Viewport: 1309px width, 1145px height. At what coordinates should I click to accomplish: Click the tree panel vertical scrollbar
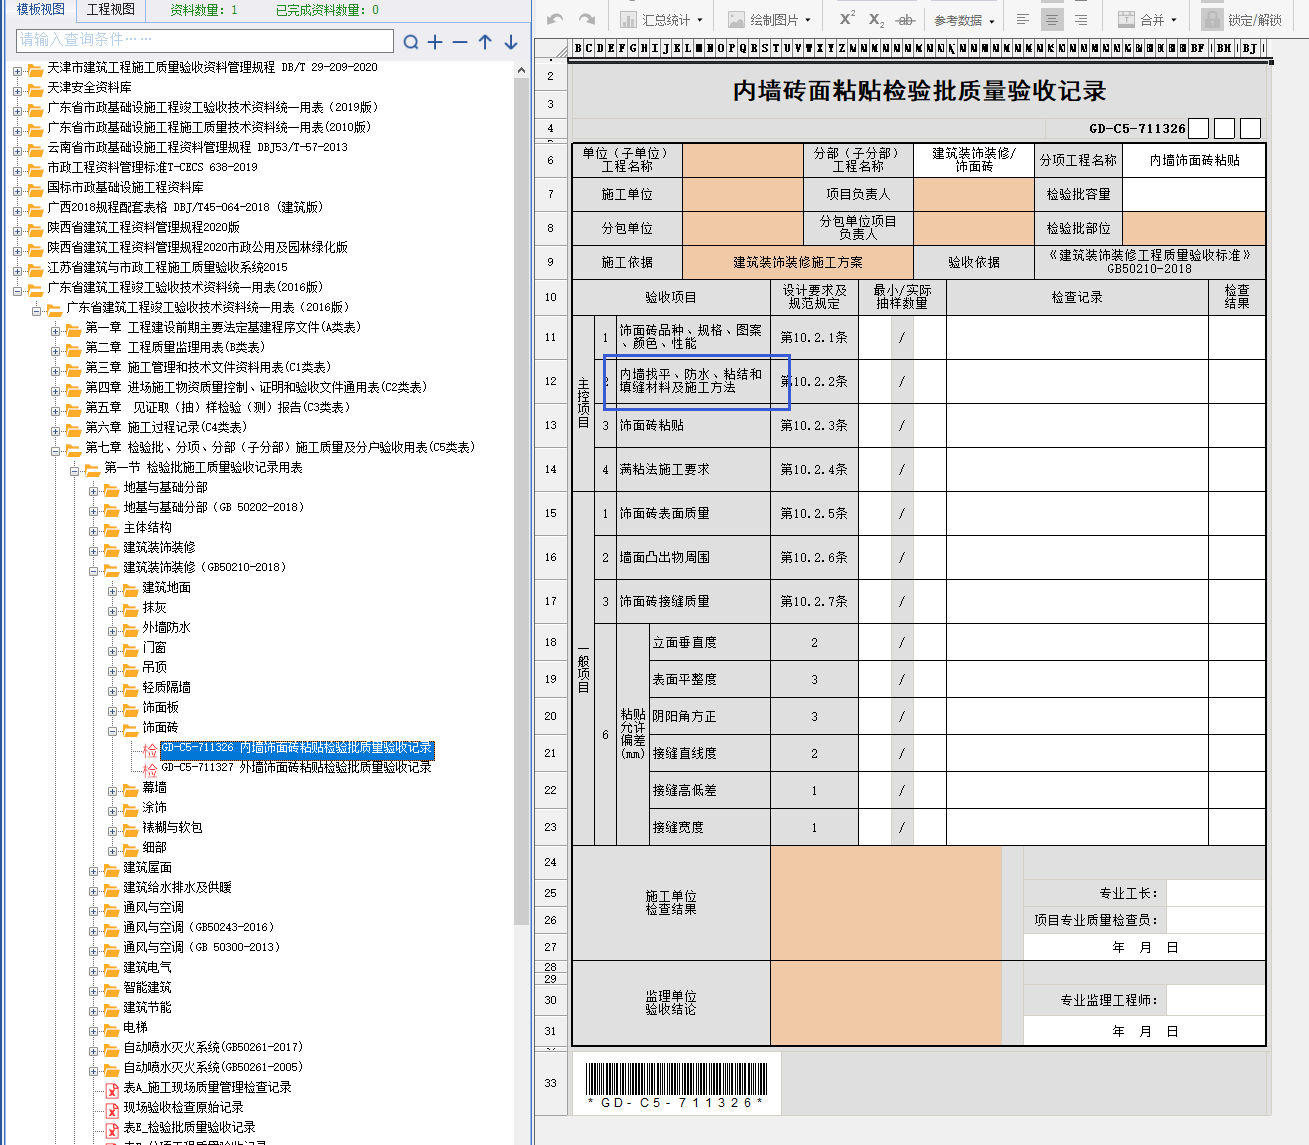(x=521, y=500)
